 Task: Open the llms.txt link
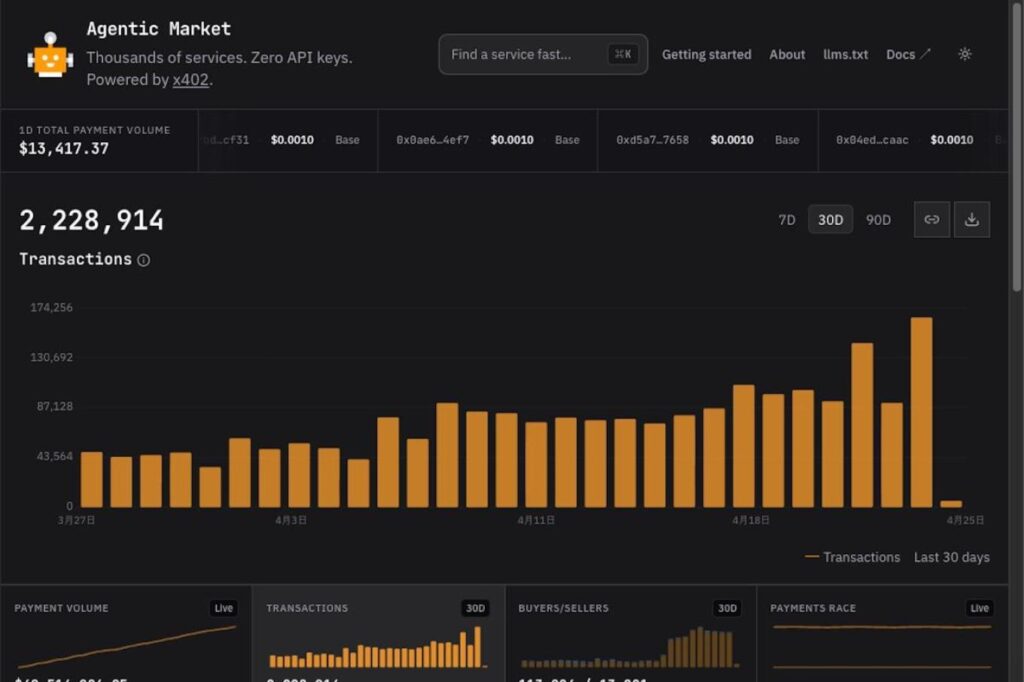845,55
